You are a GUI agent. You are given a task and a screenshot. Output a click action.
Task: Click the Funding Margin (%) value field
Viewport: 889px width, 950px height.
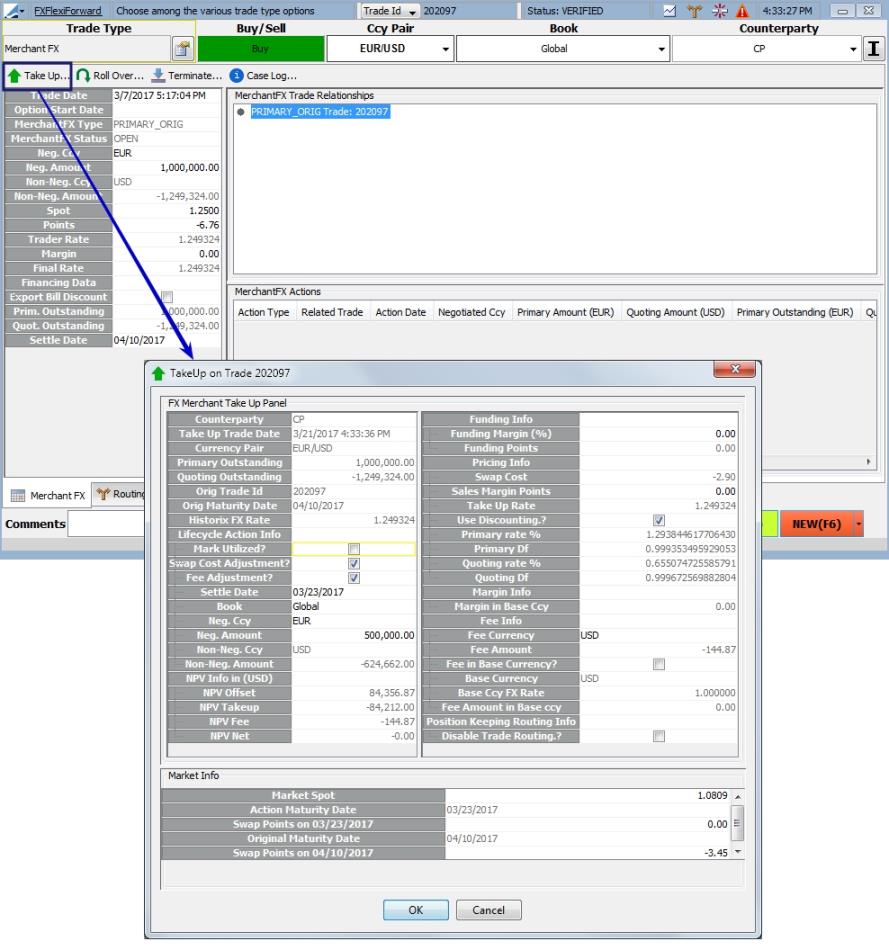click(x=659, y=434)
